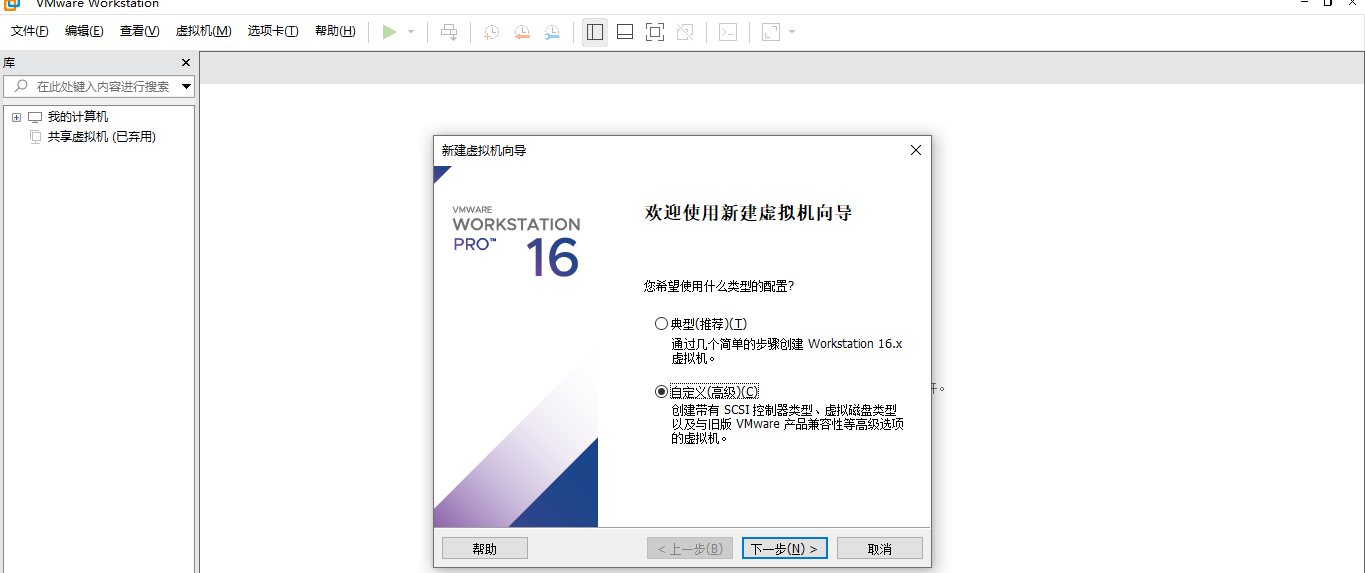Open the library search dropdown arrow

click(x=186, y=87)
